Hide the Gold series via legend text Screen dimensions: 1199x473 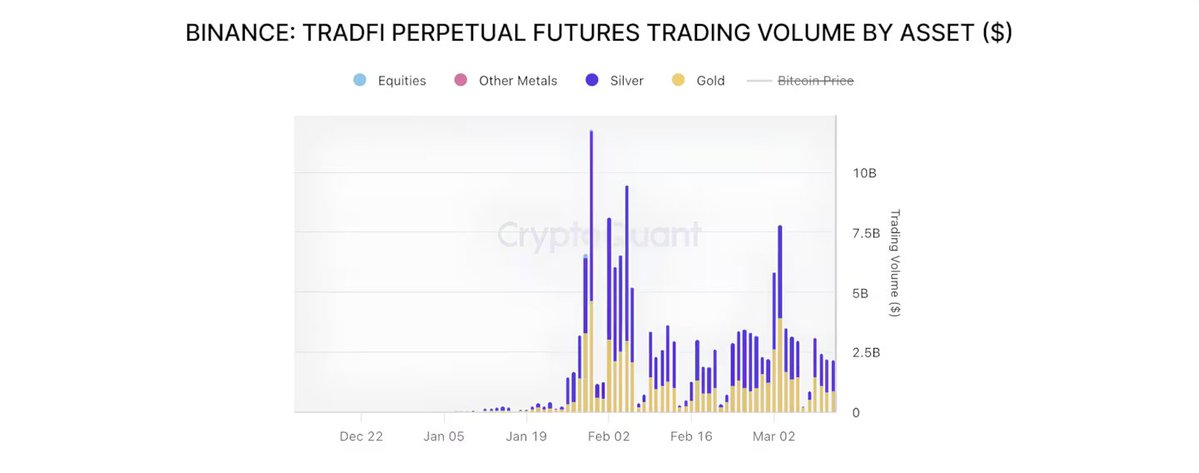pos(710,80)
